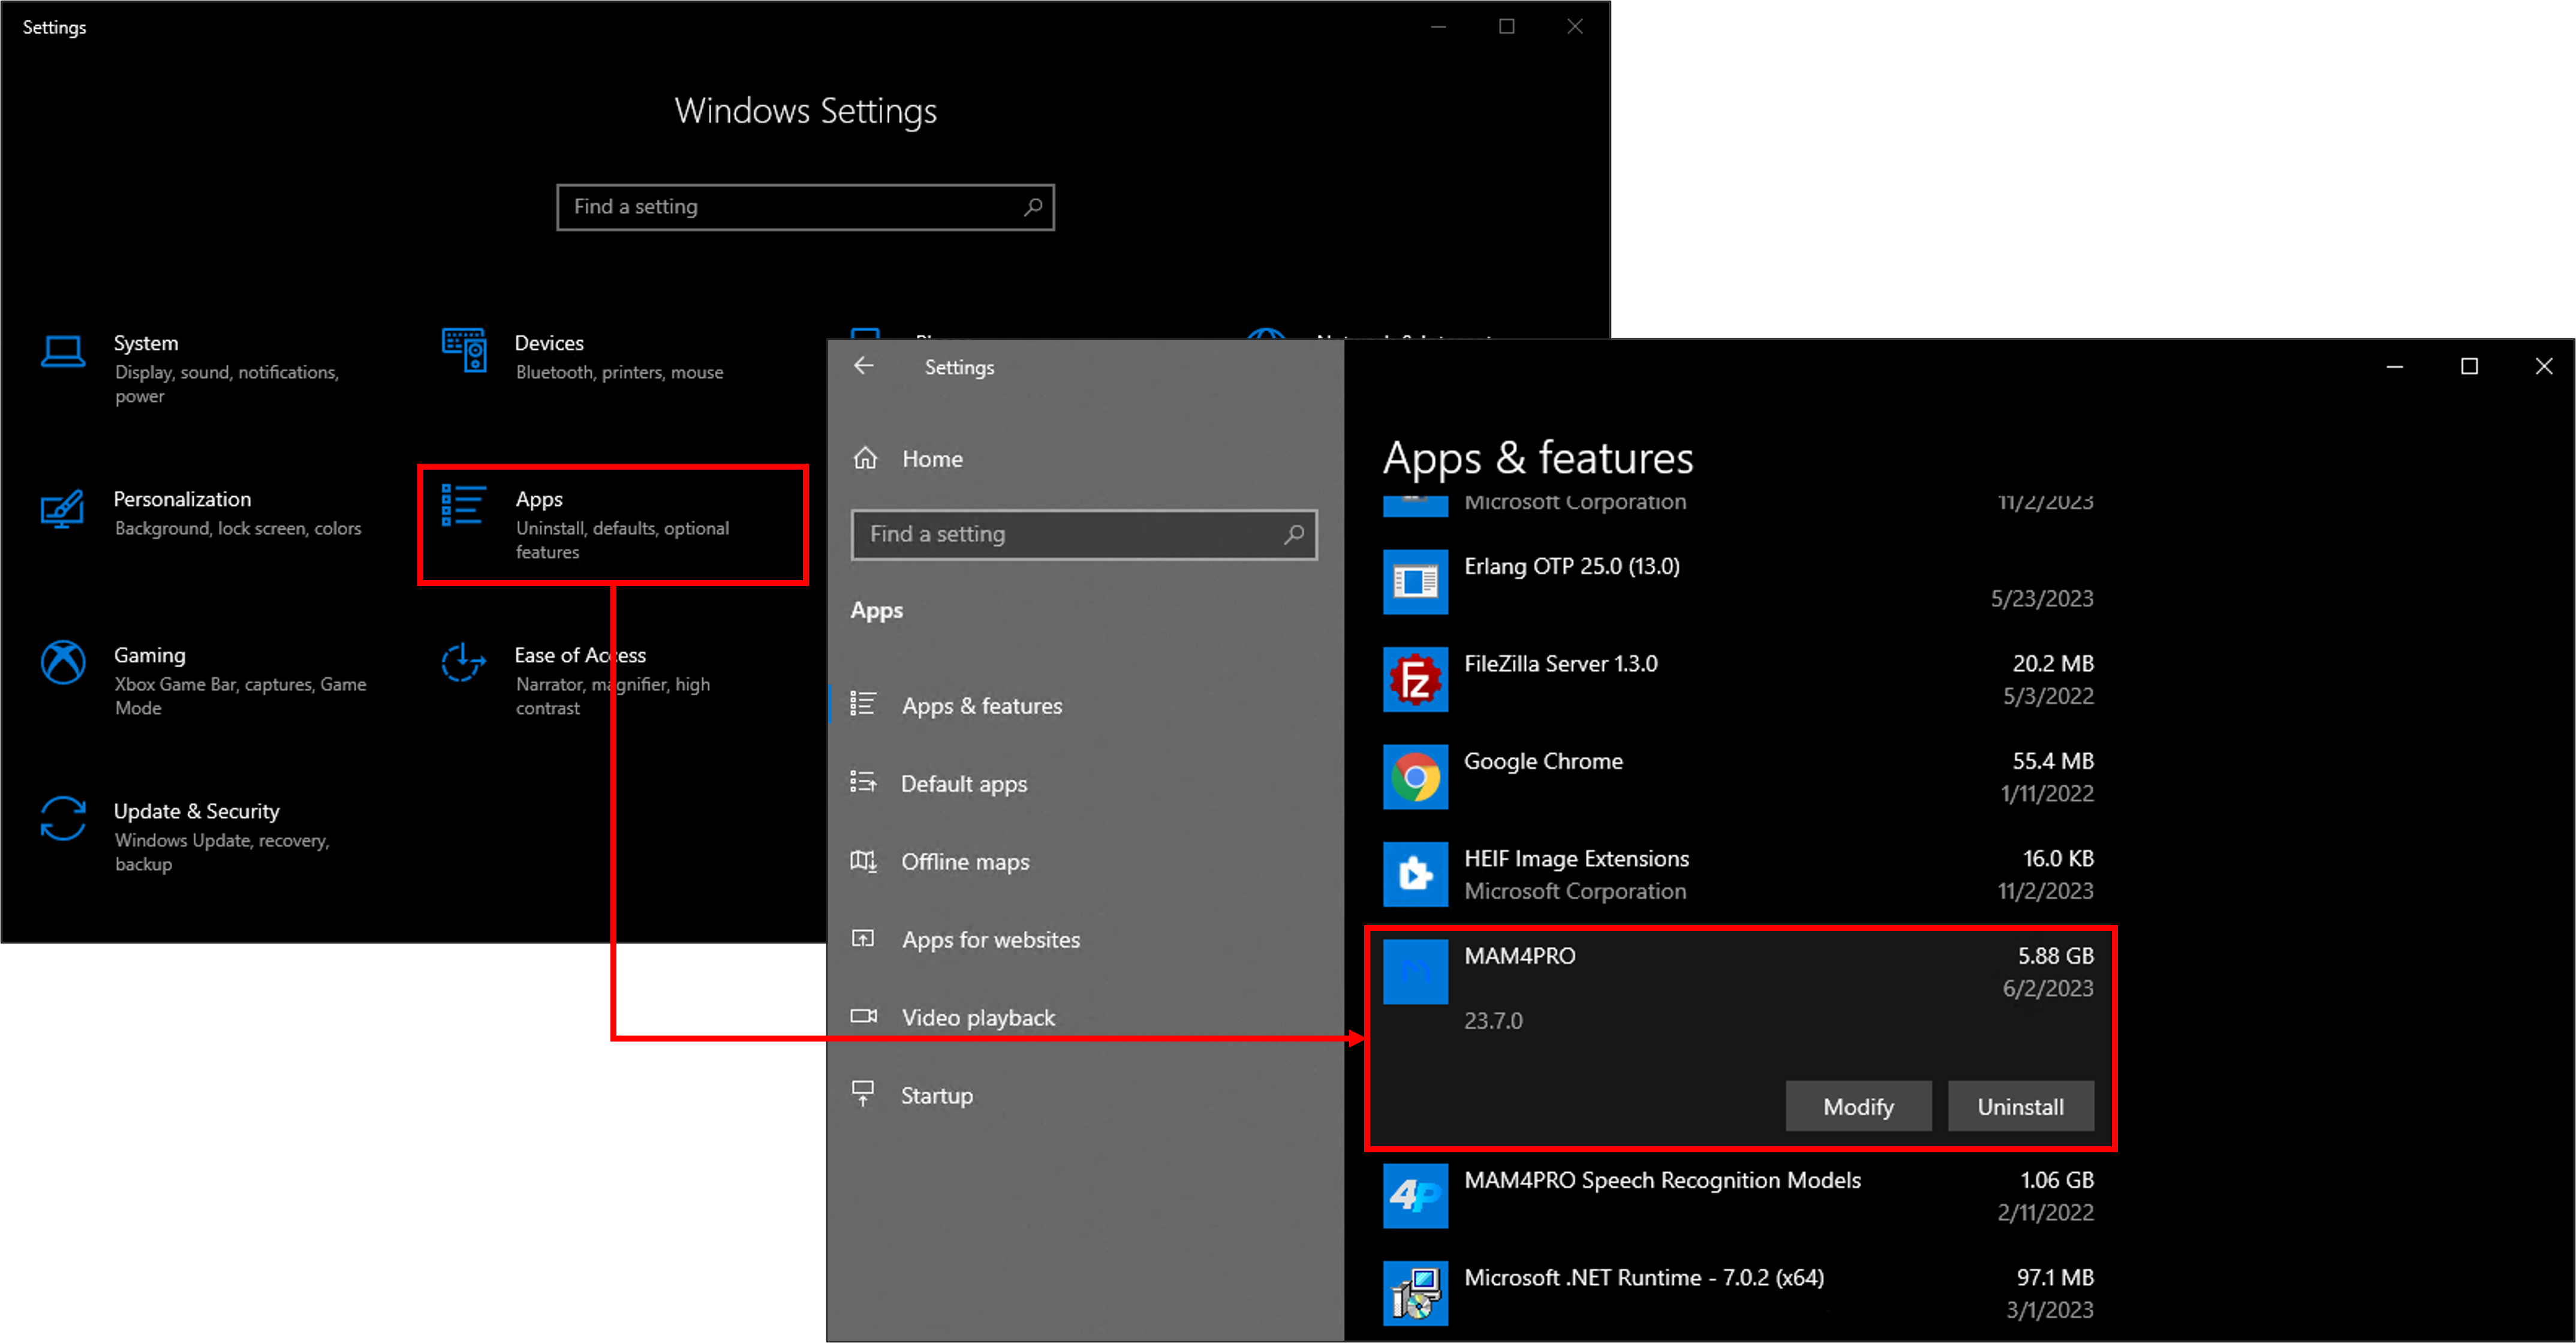Image resolution: width=2576 pixels, height=1343 pixels.
Task: Select Apps & features in the sidebar
Action: click(1086, 705)
